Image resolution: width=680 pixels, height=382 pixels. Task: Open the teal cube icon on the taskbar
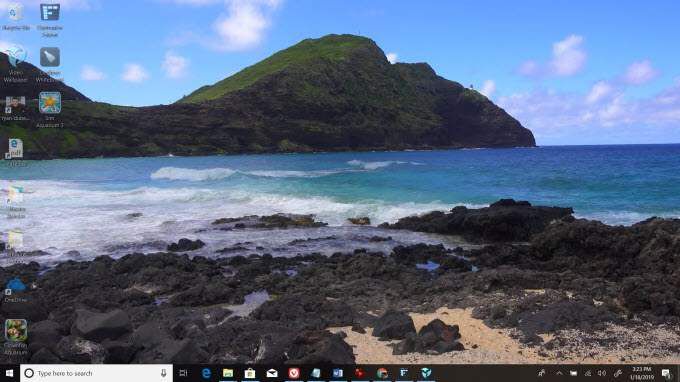(x=426, y=373)
